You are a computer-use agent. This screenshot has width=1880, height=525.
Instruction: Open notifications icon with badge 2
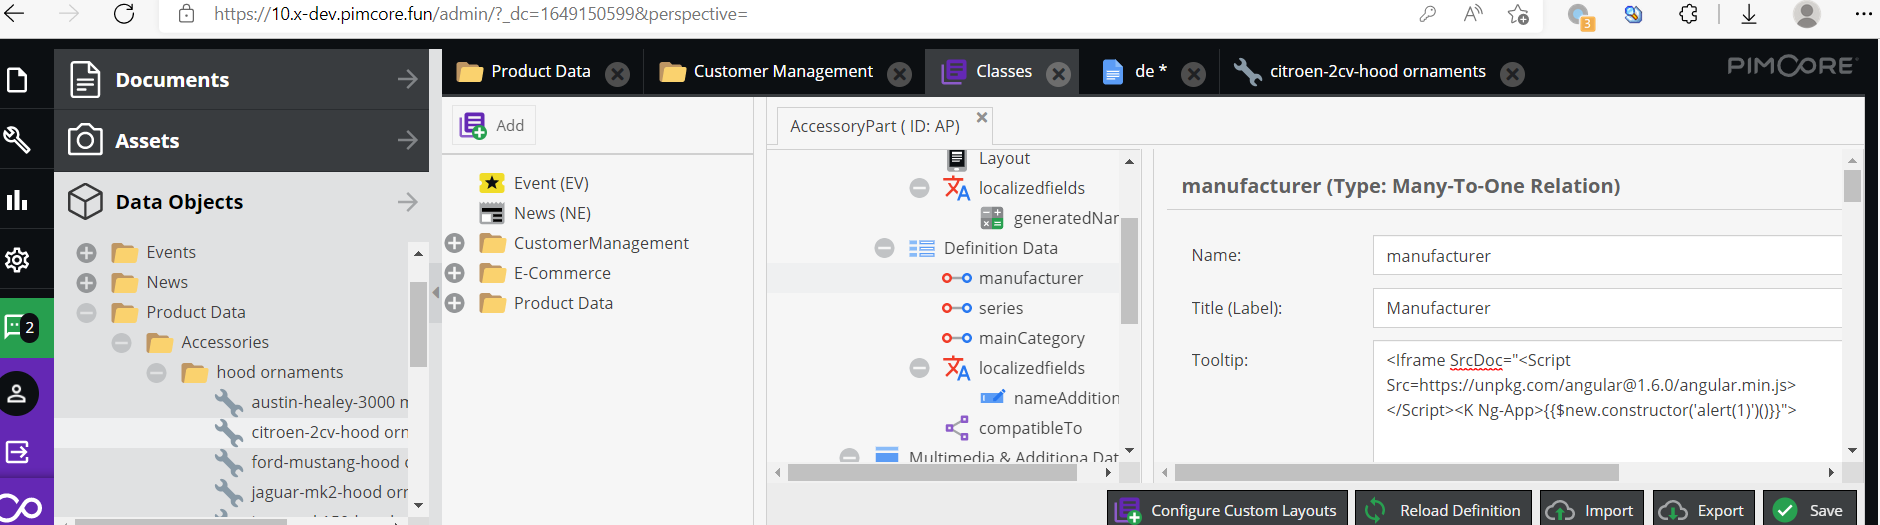(20, 327)
